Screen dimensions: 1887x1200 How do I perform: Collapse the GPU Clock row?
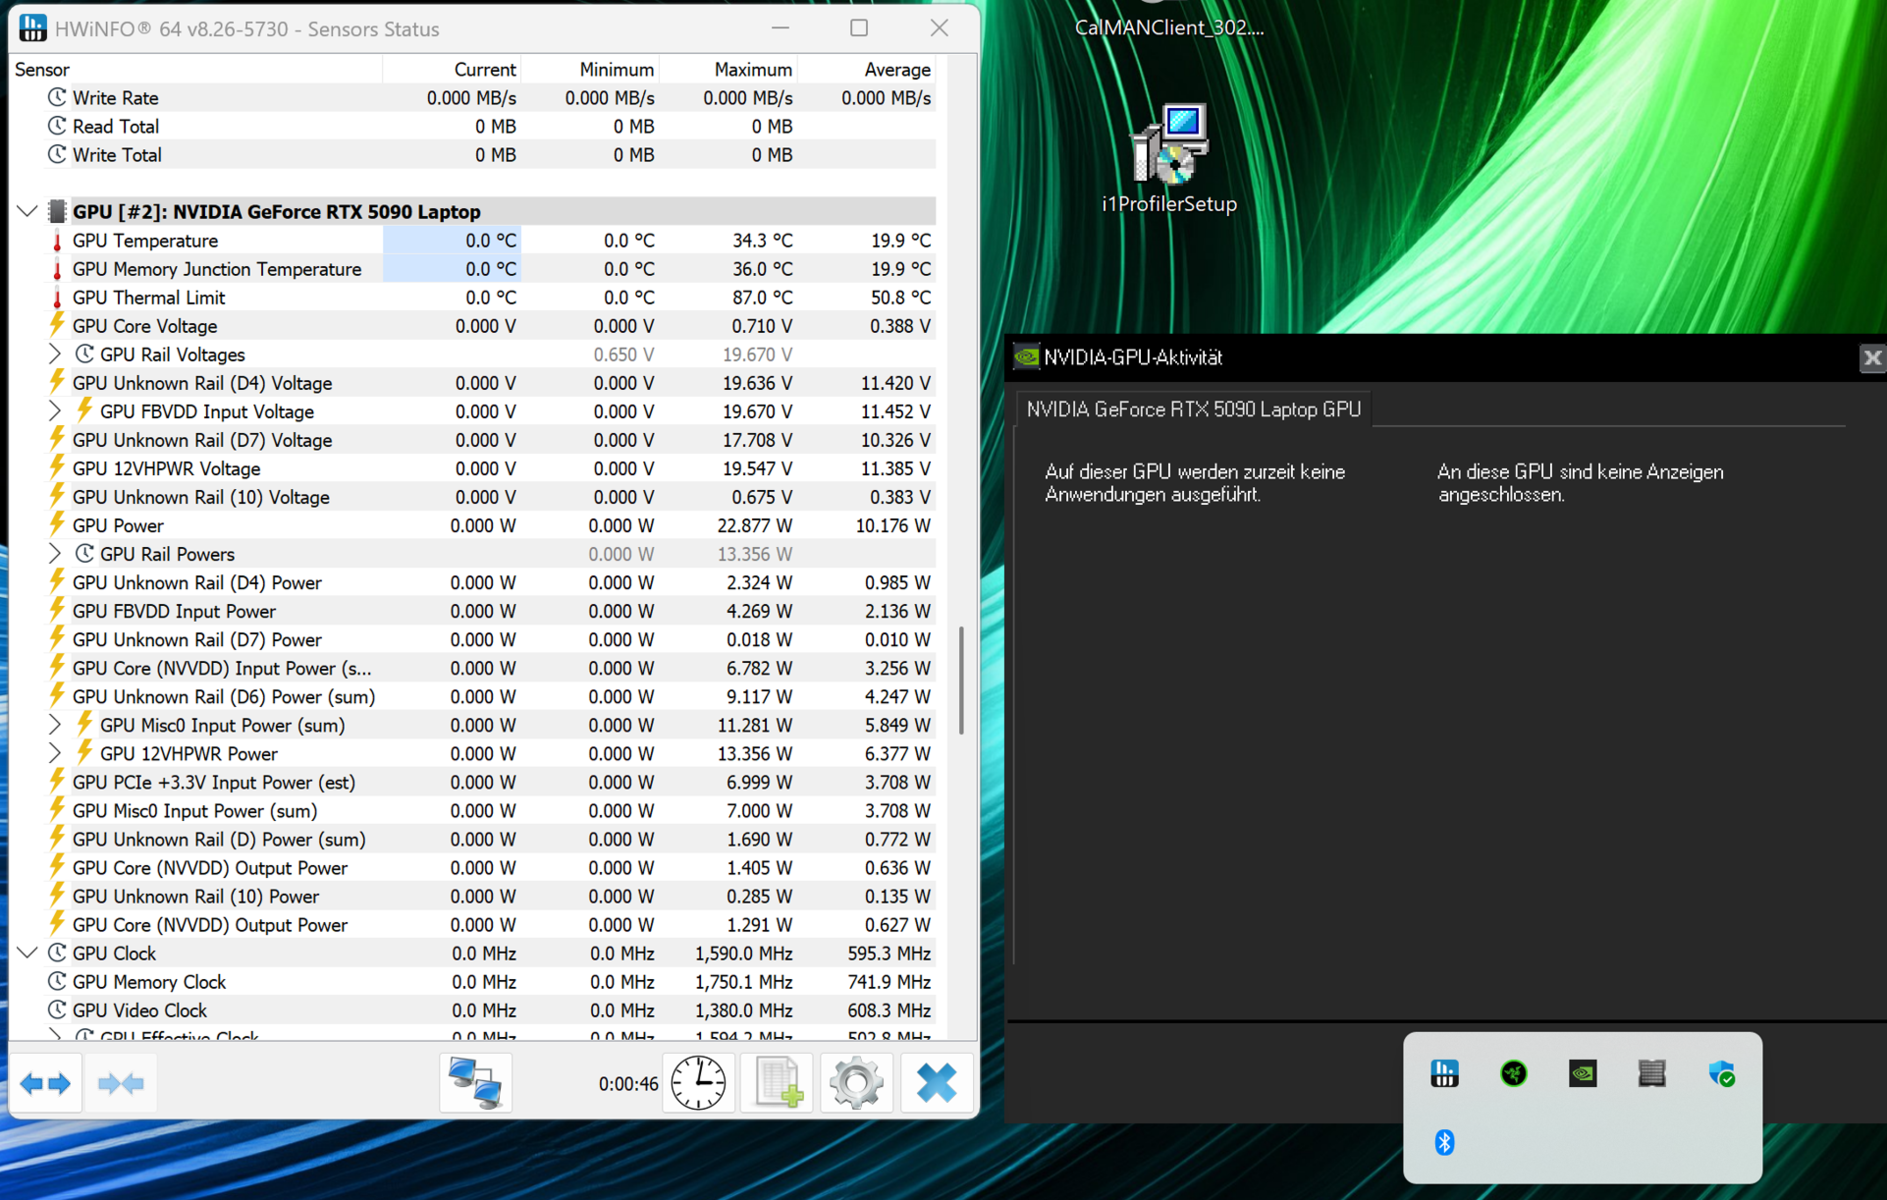tap(27, 953)
